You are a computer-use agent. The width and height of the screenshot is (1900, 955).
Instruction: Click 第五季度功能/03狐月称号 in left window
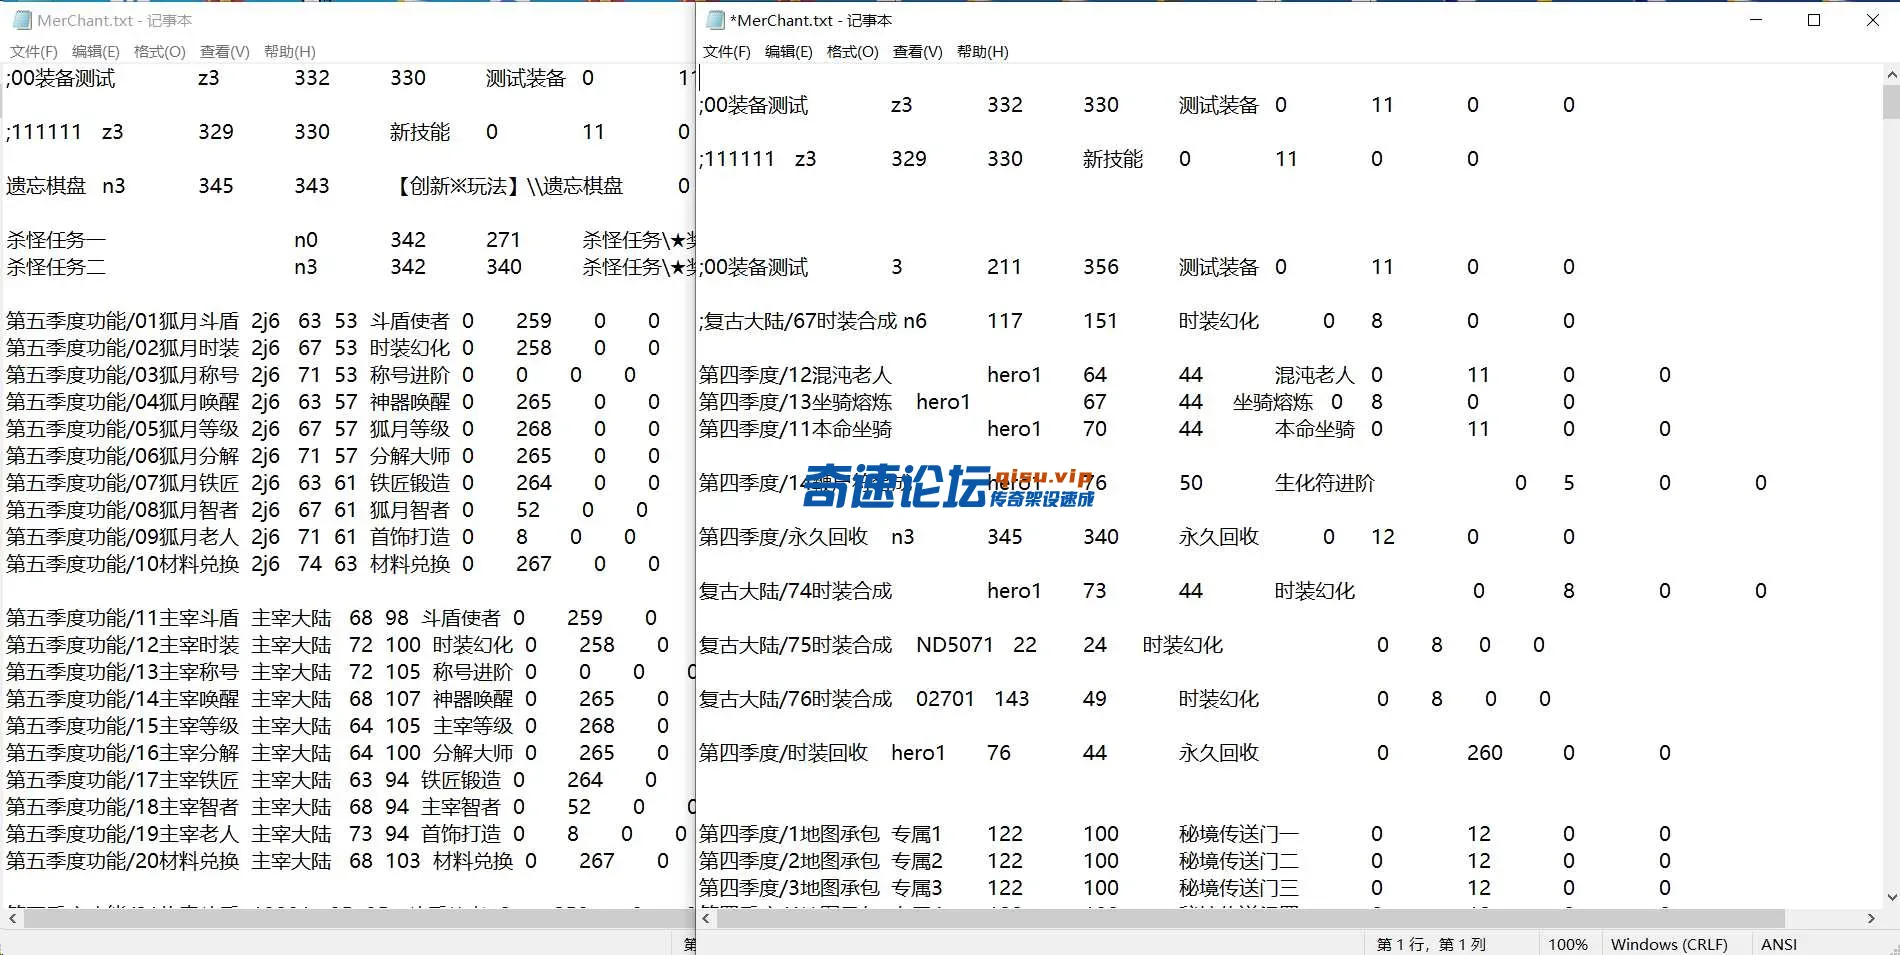tap(123, 375)
